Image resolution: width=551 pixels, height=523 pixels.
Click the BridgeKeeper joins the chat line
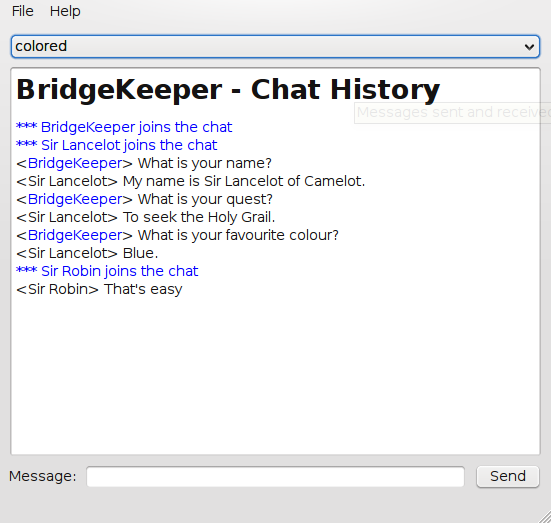(x=124, y=127)
